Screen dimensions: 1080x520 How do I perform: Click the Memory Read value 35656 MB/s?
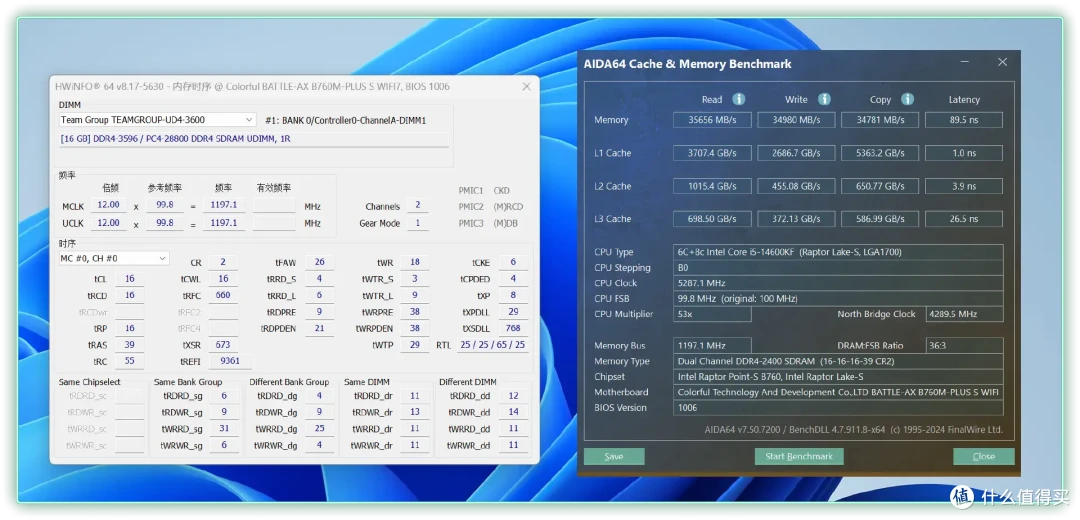[x=712, y=120]
